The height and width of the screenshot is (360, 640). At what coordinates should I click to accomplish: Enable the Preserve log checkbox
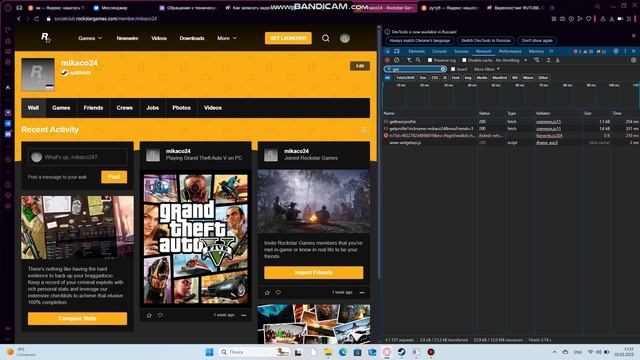pyautogui.click(x=430, y=60)
